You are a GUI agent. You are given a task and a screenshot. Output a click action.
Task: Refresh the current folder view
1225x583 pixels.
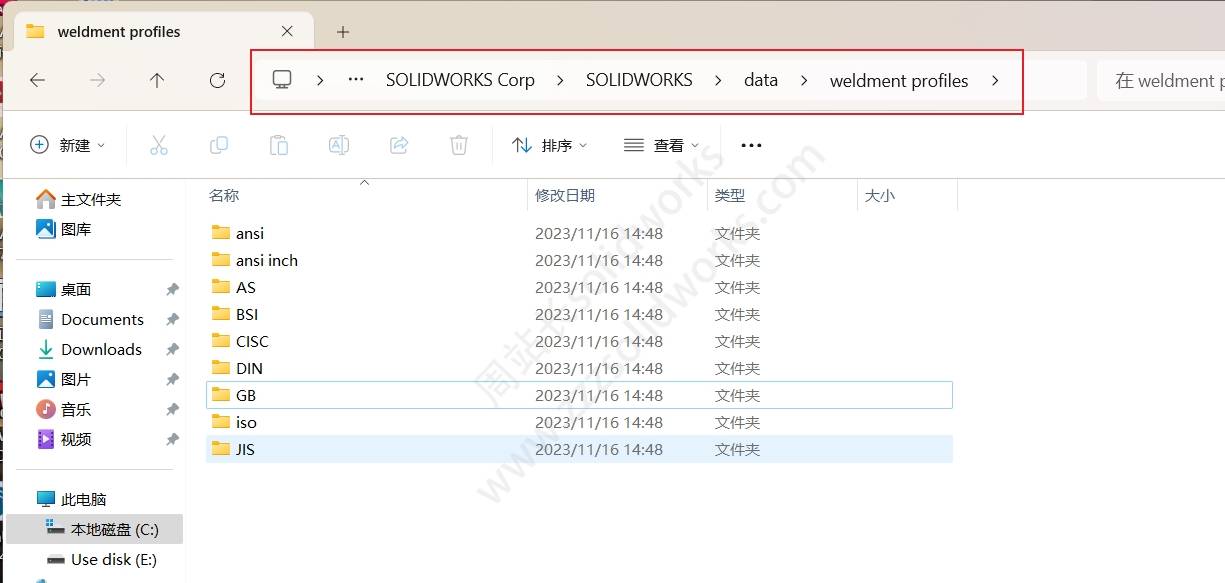click(x=217, y=80)
